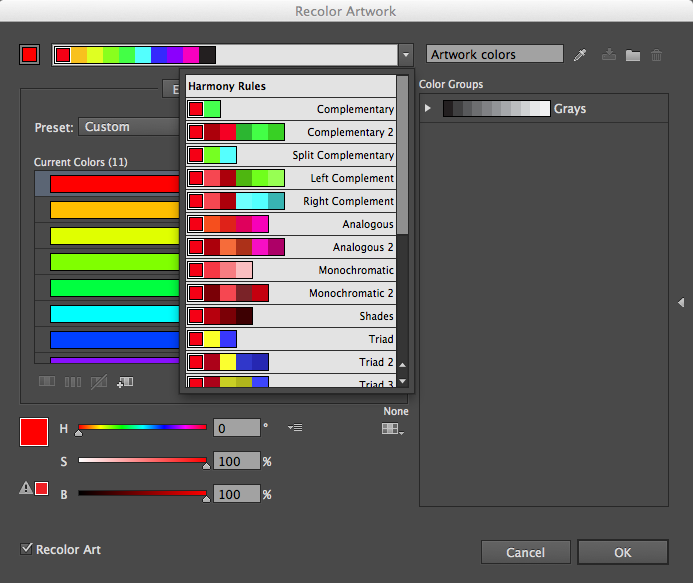The width and height of the screenshot is (693, 583).
Task: Click the active colors strip at top
Action: coord(135,55)
